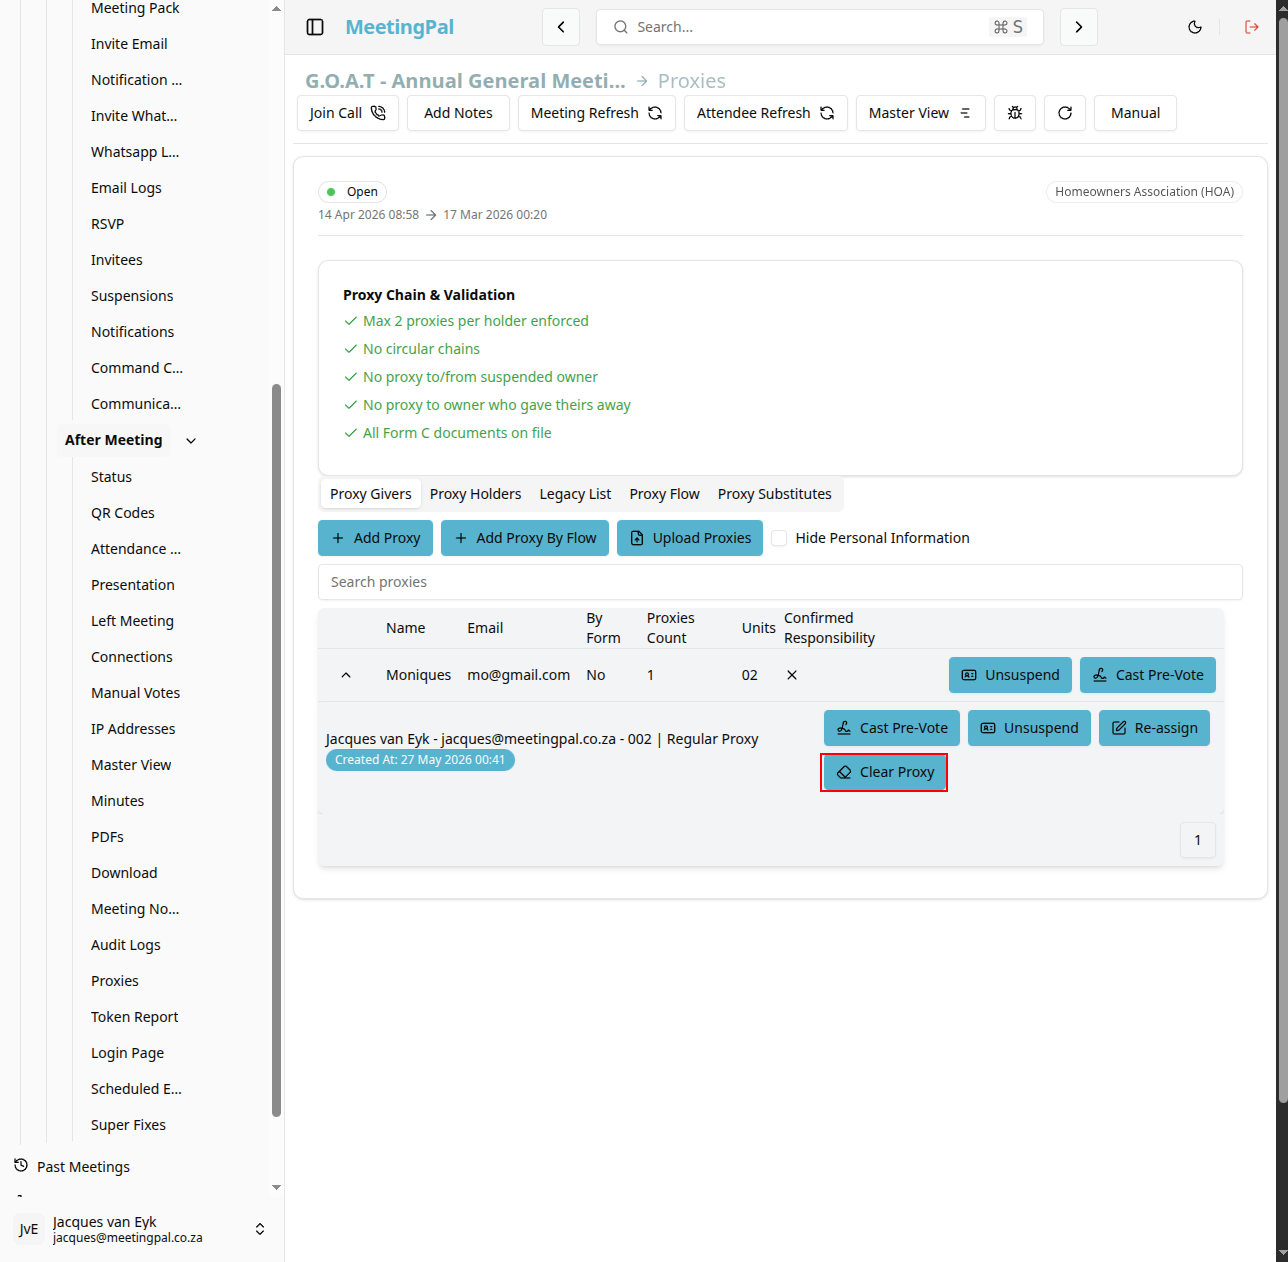Click the Add Proxy By Flow button
Screen dimensions: 1288x1262
click(525, 538)
